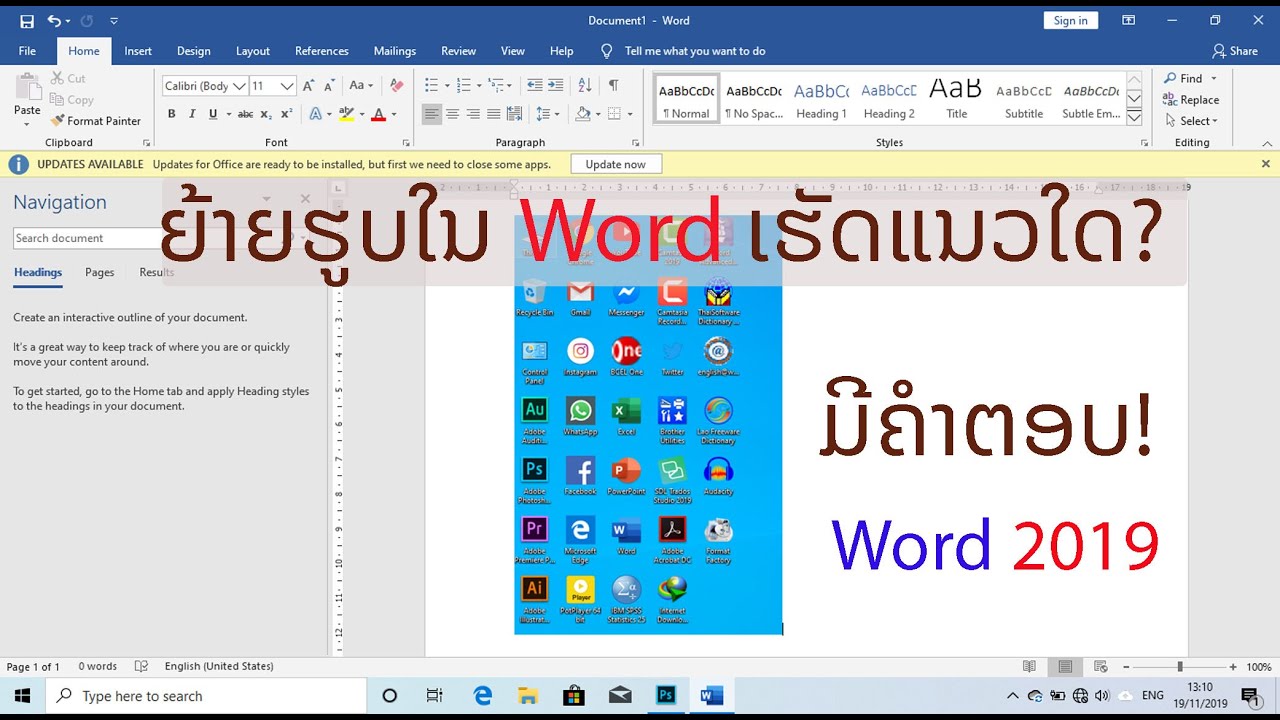Open the font size dropdown
This screenshot has width=1280, height=720.
click(x=288, y=86)
